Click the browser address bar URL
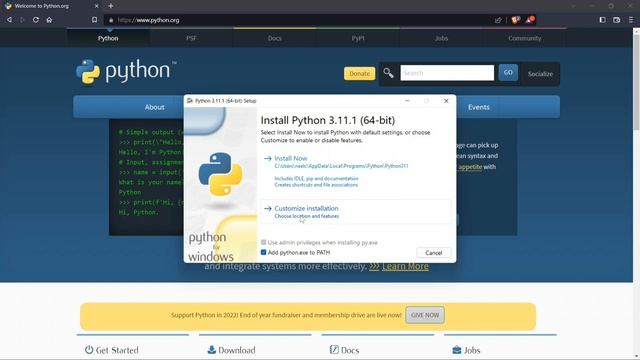The height and width of the screenshot is (360, 640). 148,20
